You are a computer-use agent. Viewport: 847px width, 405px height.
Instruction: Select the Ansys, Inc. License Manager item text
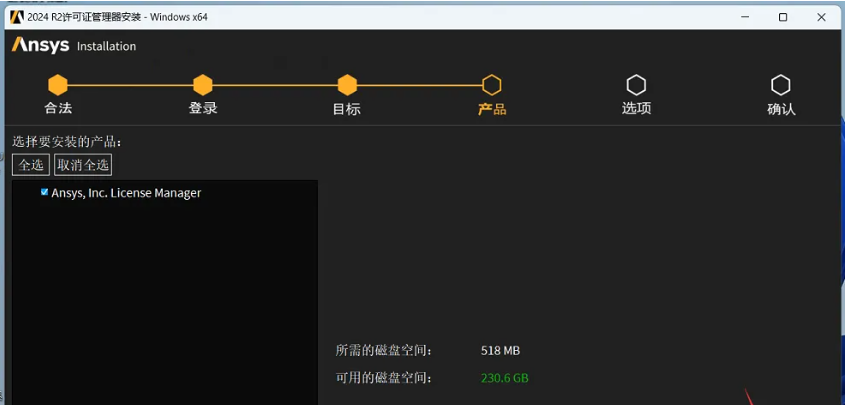pyautogui.click(x=126, y=193)
